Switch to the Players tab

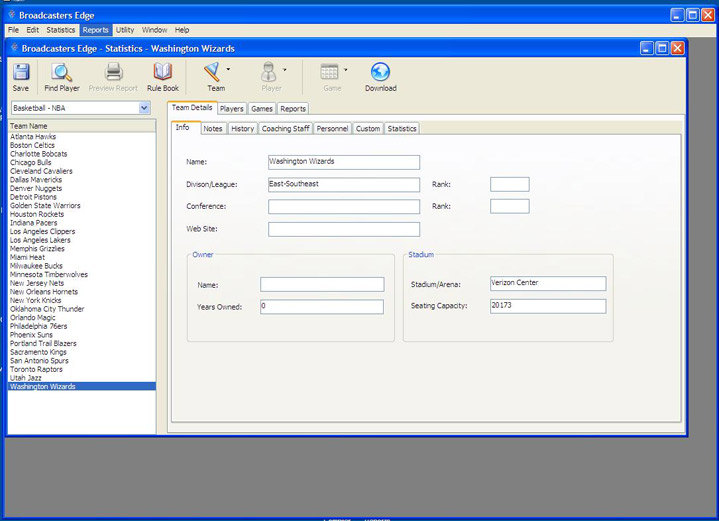tap(232, 109)
